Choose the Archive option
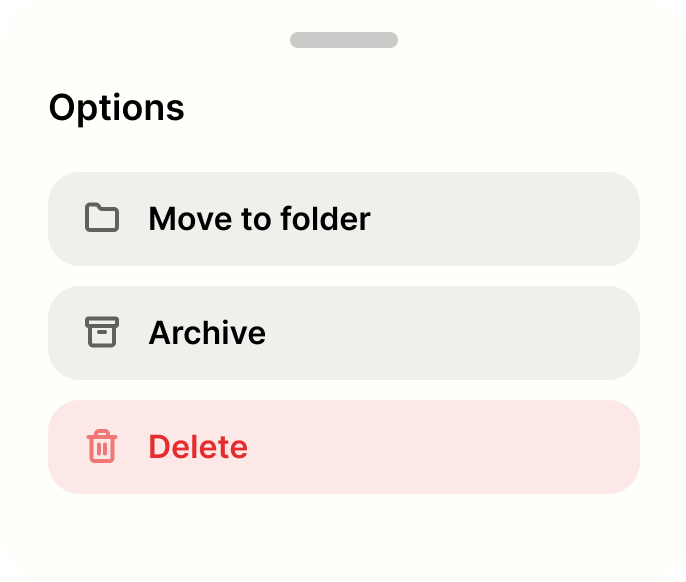This screenshot has height=582, width=686. [343, 333]
